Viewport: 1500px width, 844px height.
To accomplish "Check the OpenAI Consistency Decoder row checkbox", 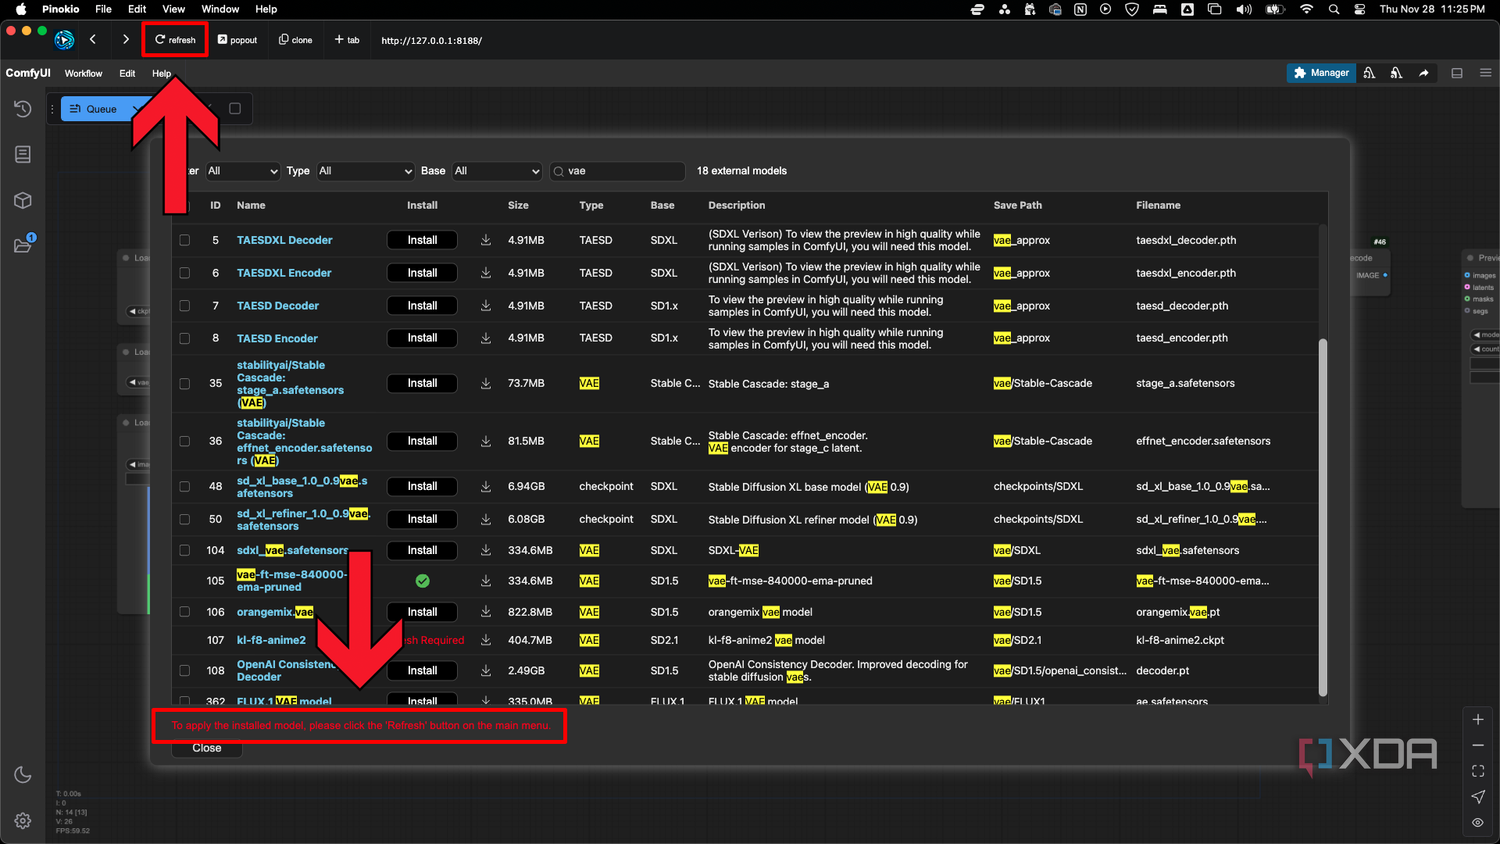I will [184, 670].
